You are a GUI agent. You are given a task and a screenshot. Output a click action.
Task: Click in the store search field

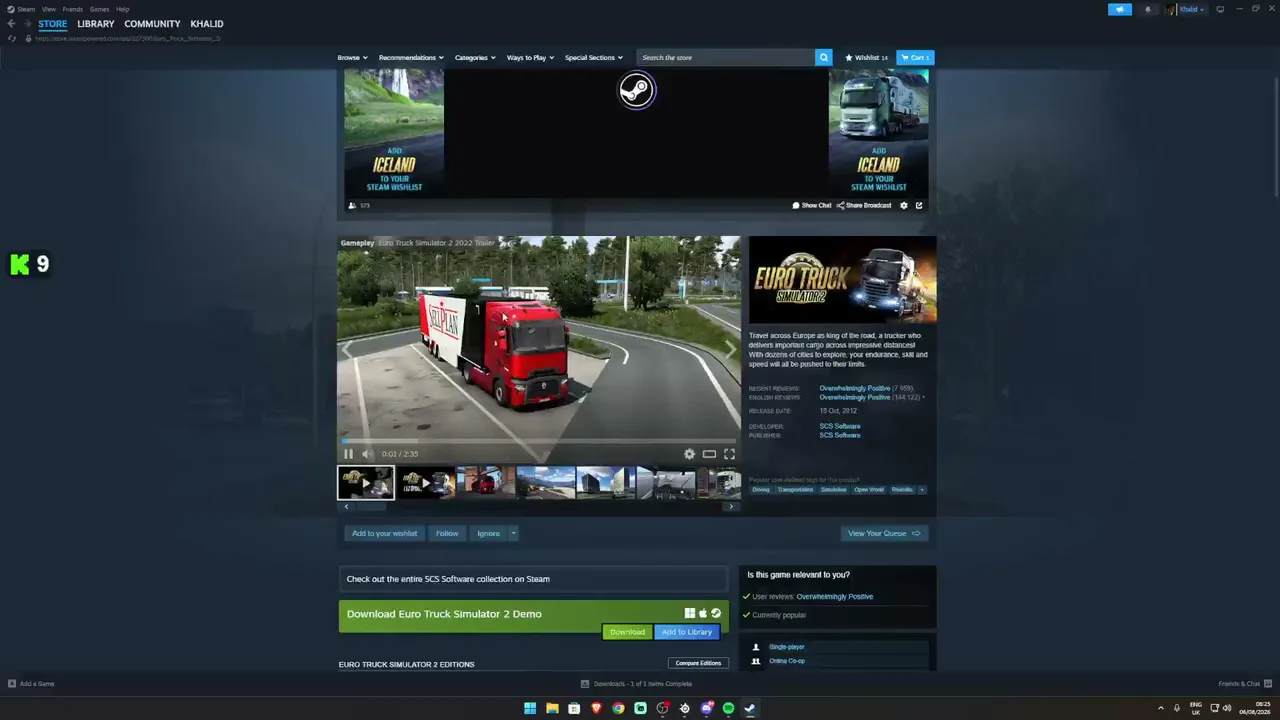click(726, 58)
